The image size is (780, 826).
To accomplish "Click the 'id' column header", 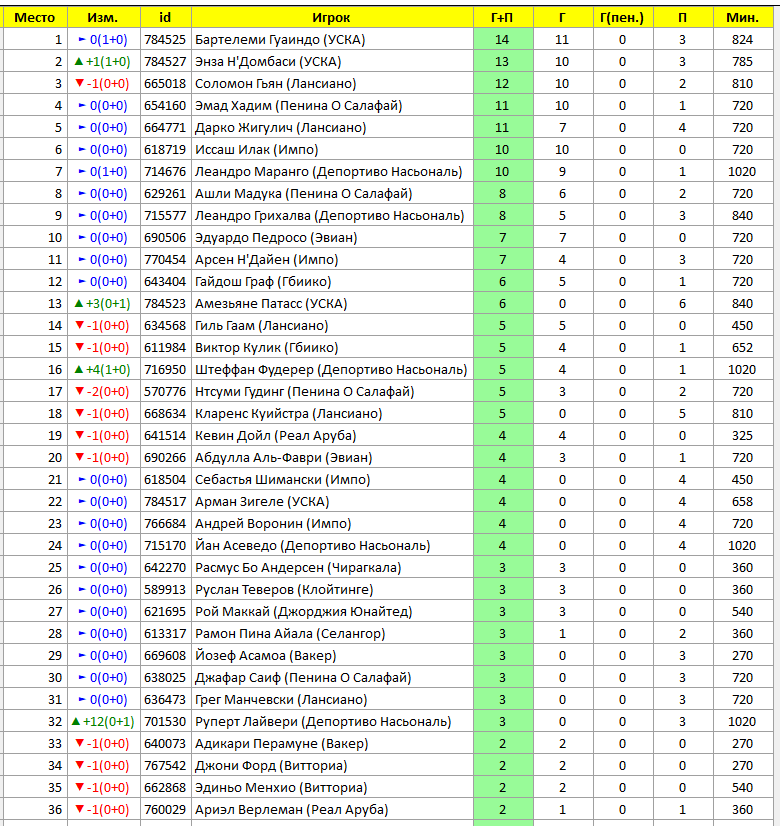I will [165, 17].
